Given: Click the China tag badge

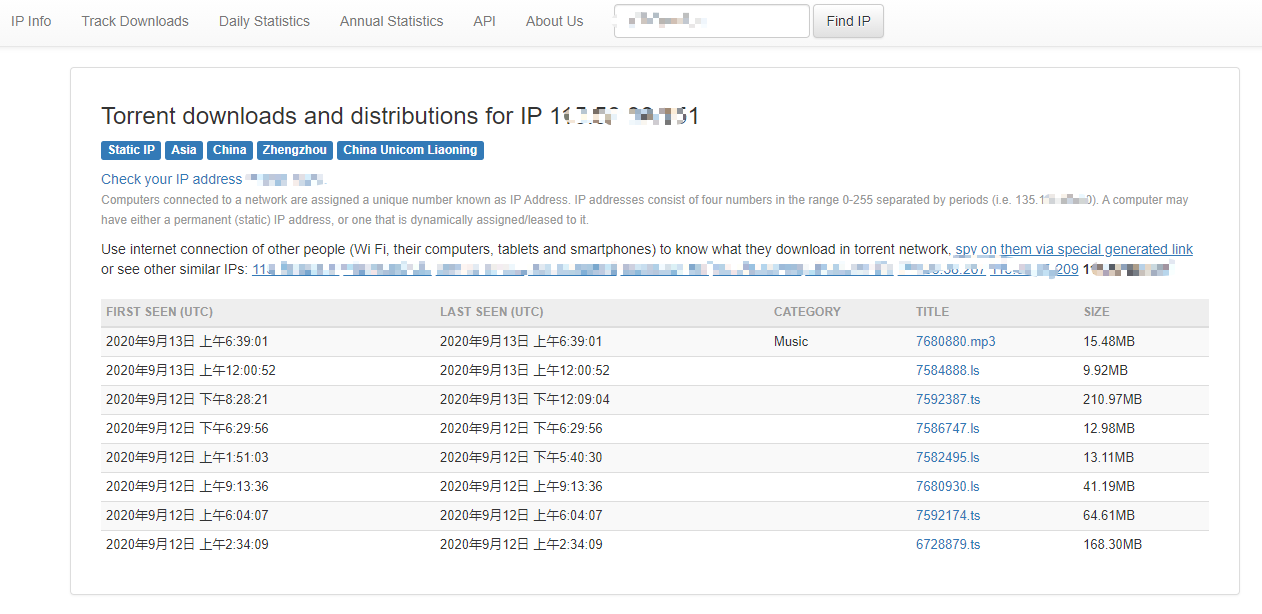Looking at the screenshot, I should point(229,150).
